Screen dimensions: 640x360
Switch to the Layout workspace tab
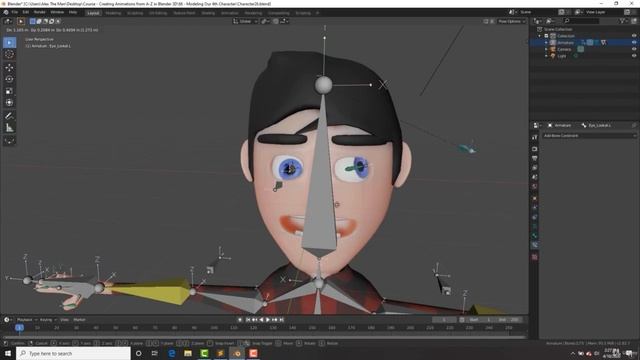(93, 13)
